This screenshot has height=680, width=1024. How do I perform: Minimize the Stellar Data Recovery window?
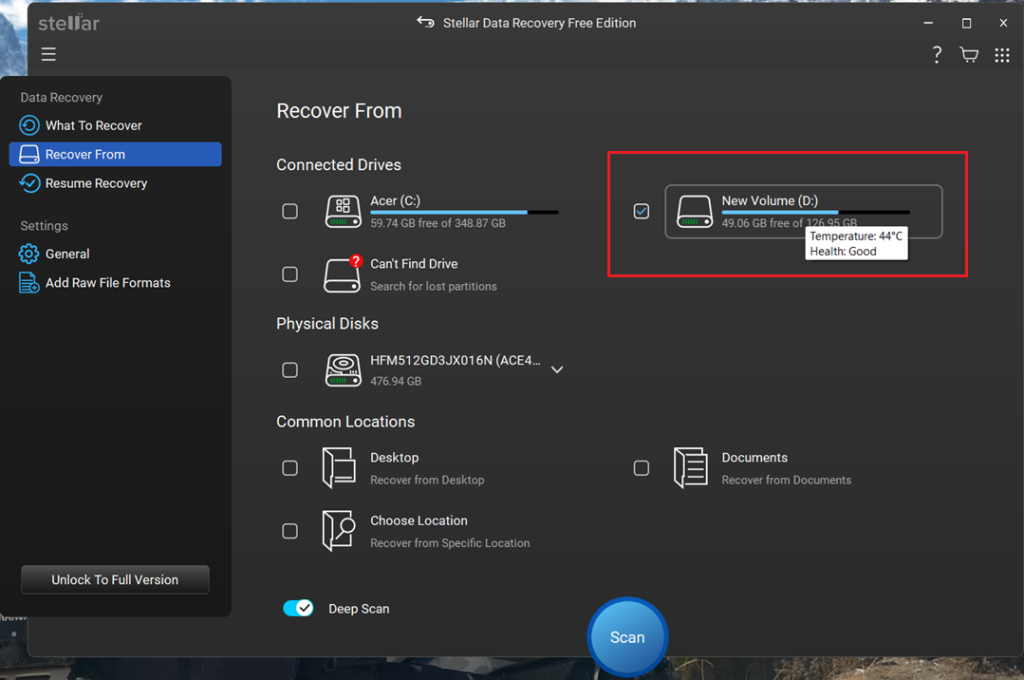(928, 23)
